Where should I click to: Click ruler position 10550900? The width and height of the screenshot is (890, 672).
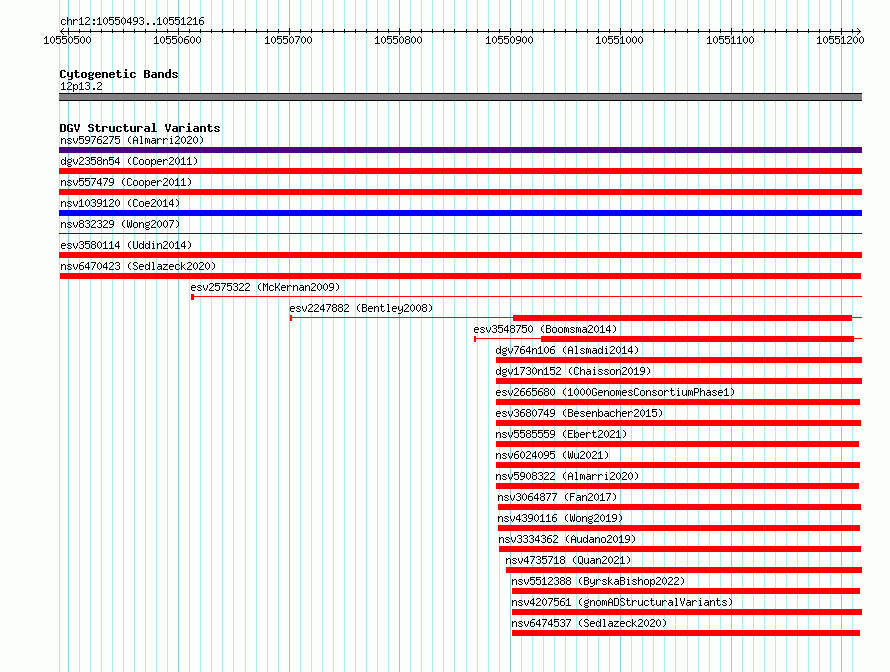(509, 40)
